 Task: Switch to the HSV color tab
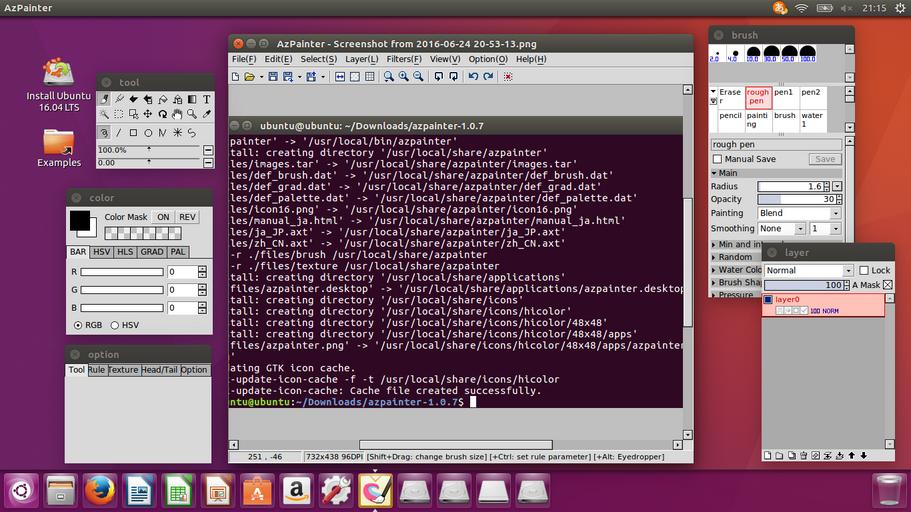(101, 252)
